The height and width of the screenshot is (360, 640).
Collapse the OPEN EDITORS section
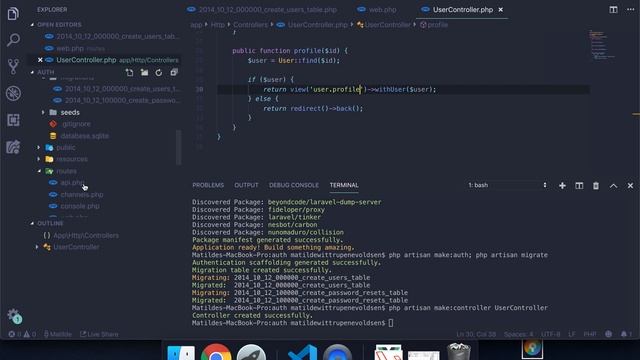pyautogui.click(x=59, y=24)
